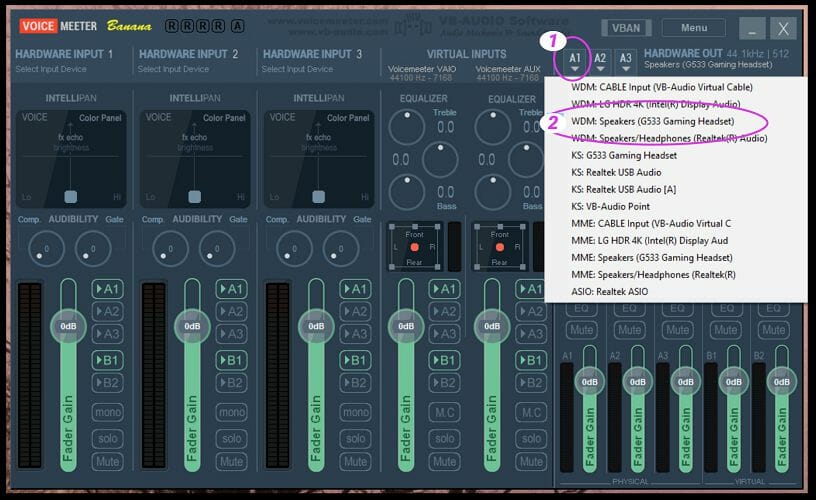The width and height of the screenshot is (816, 500).
Task: Click B2 bus fader 0dB knob
Action: tap(782, 382)
